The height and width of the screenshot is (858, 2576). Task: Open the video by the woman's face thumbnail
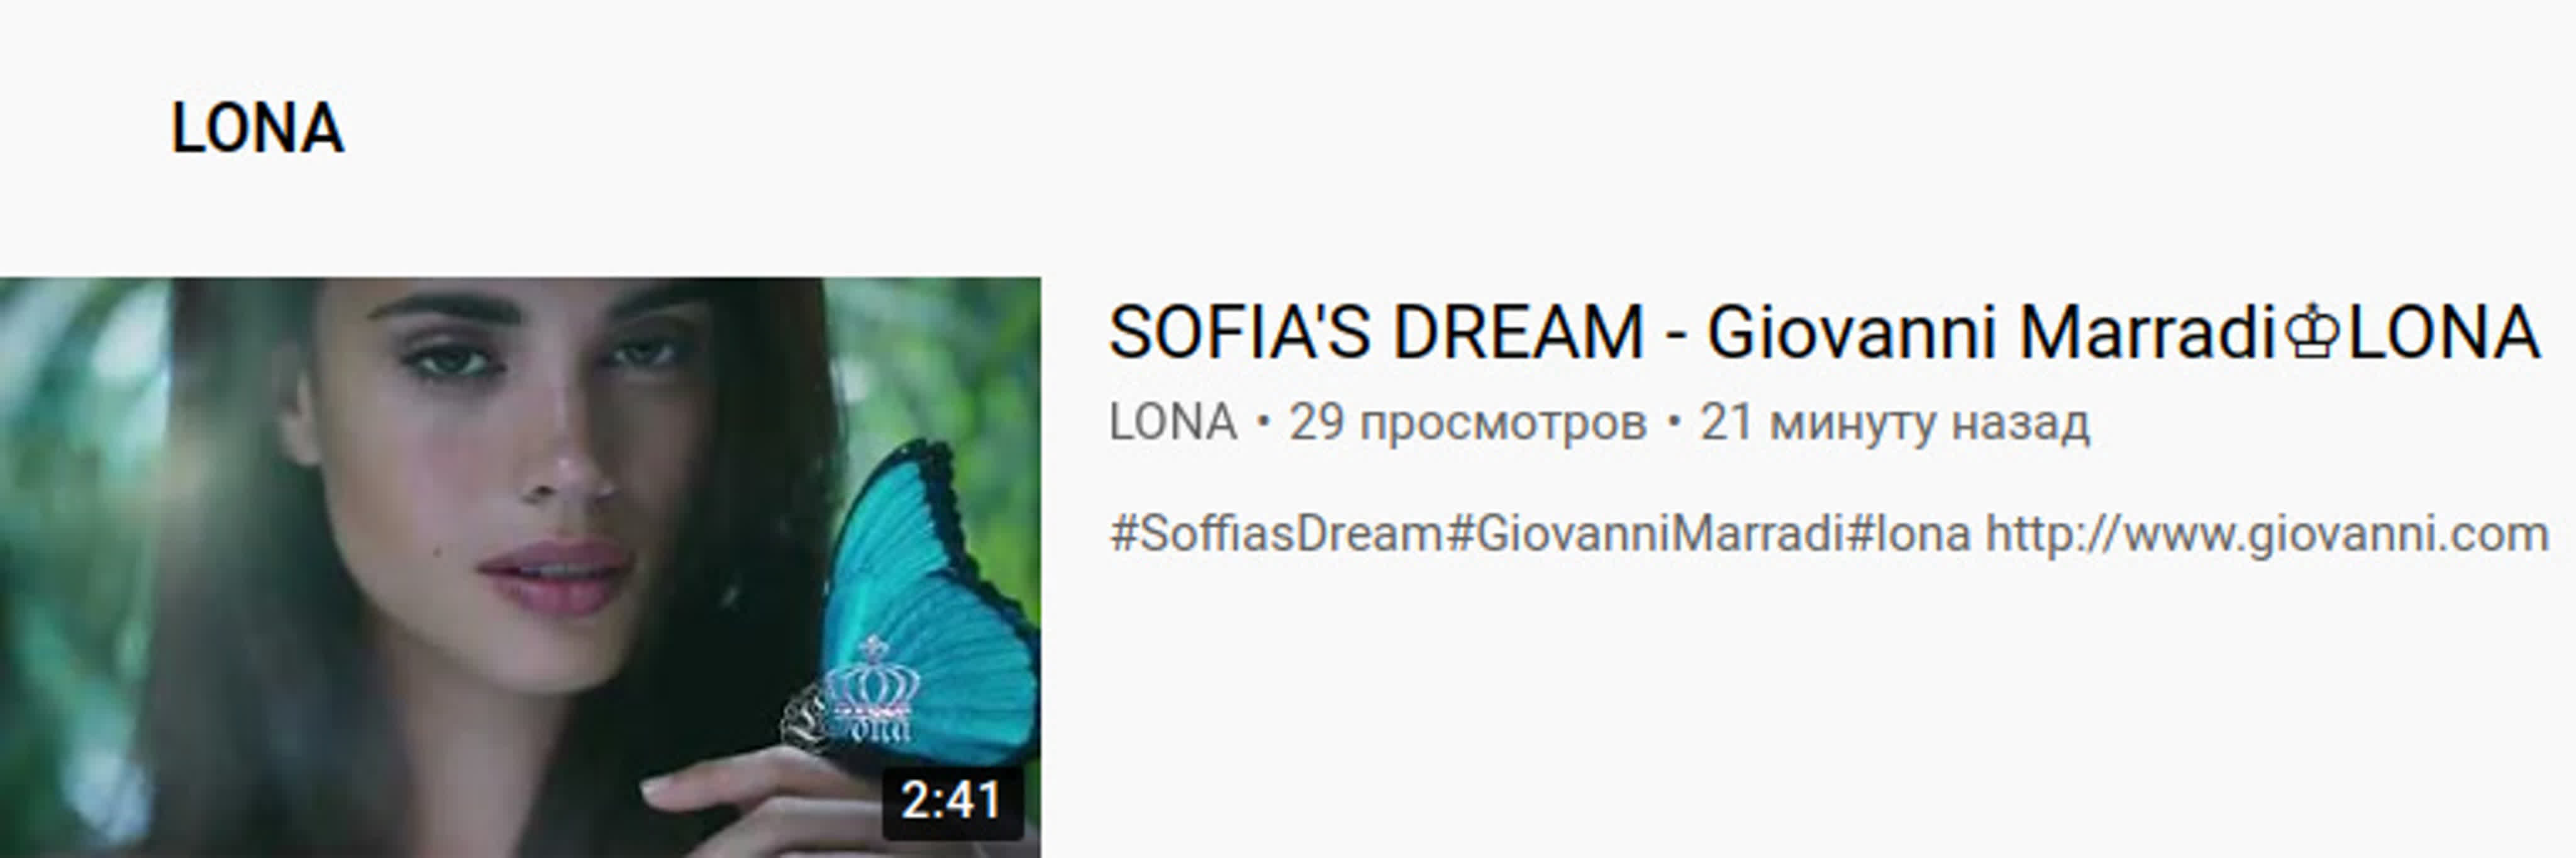520,568
